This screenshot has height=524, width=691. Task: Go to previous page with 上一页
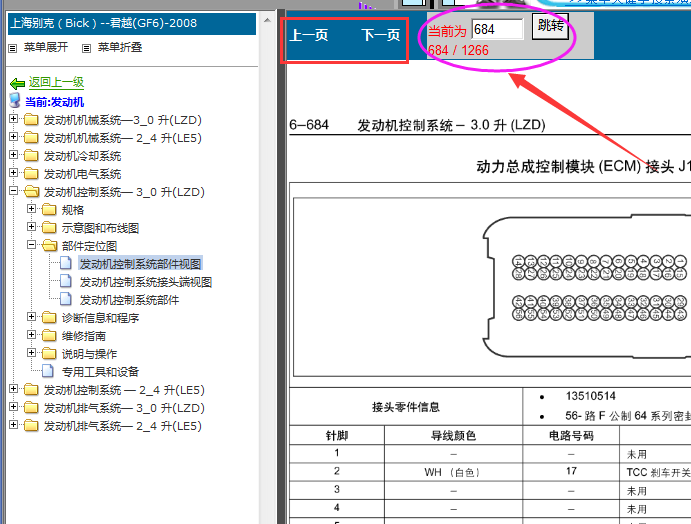tap(309, 35)
